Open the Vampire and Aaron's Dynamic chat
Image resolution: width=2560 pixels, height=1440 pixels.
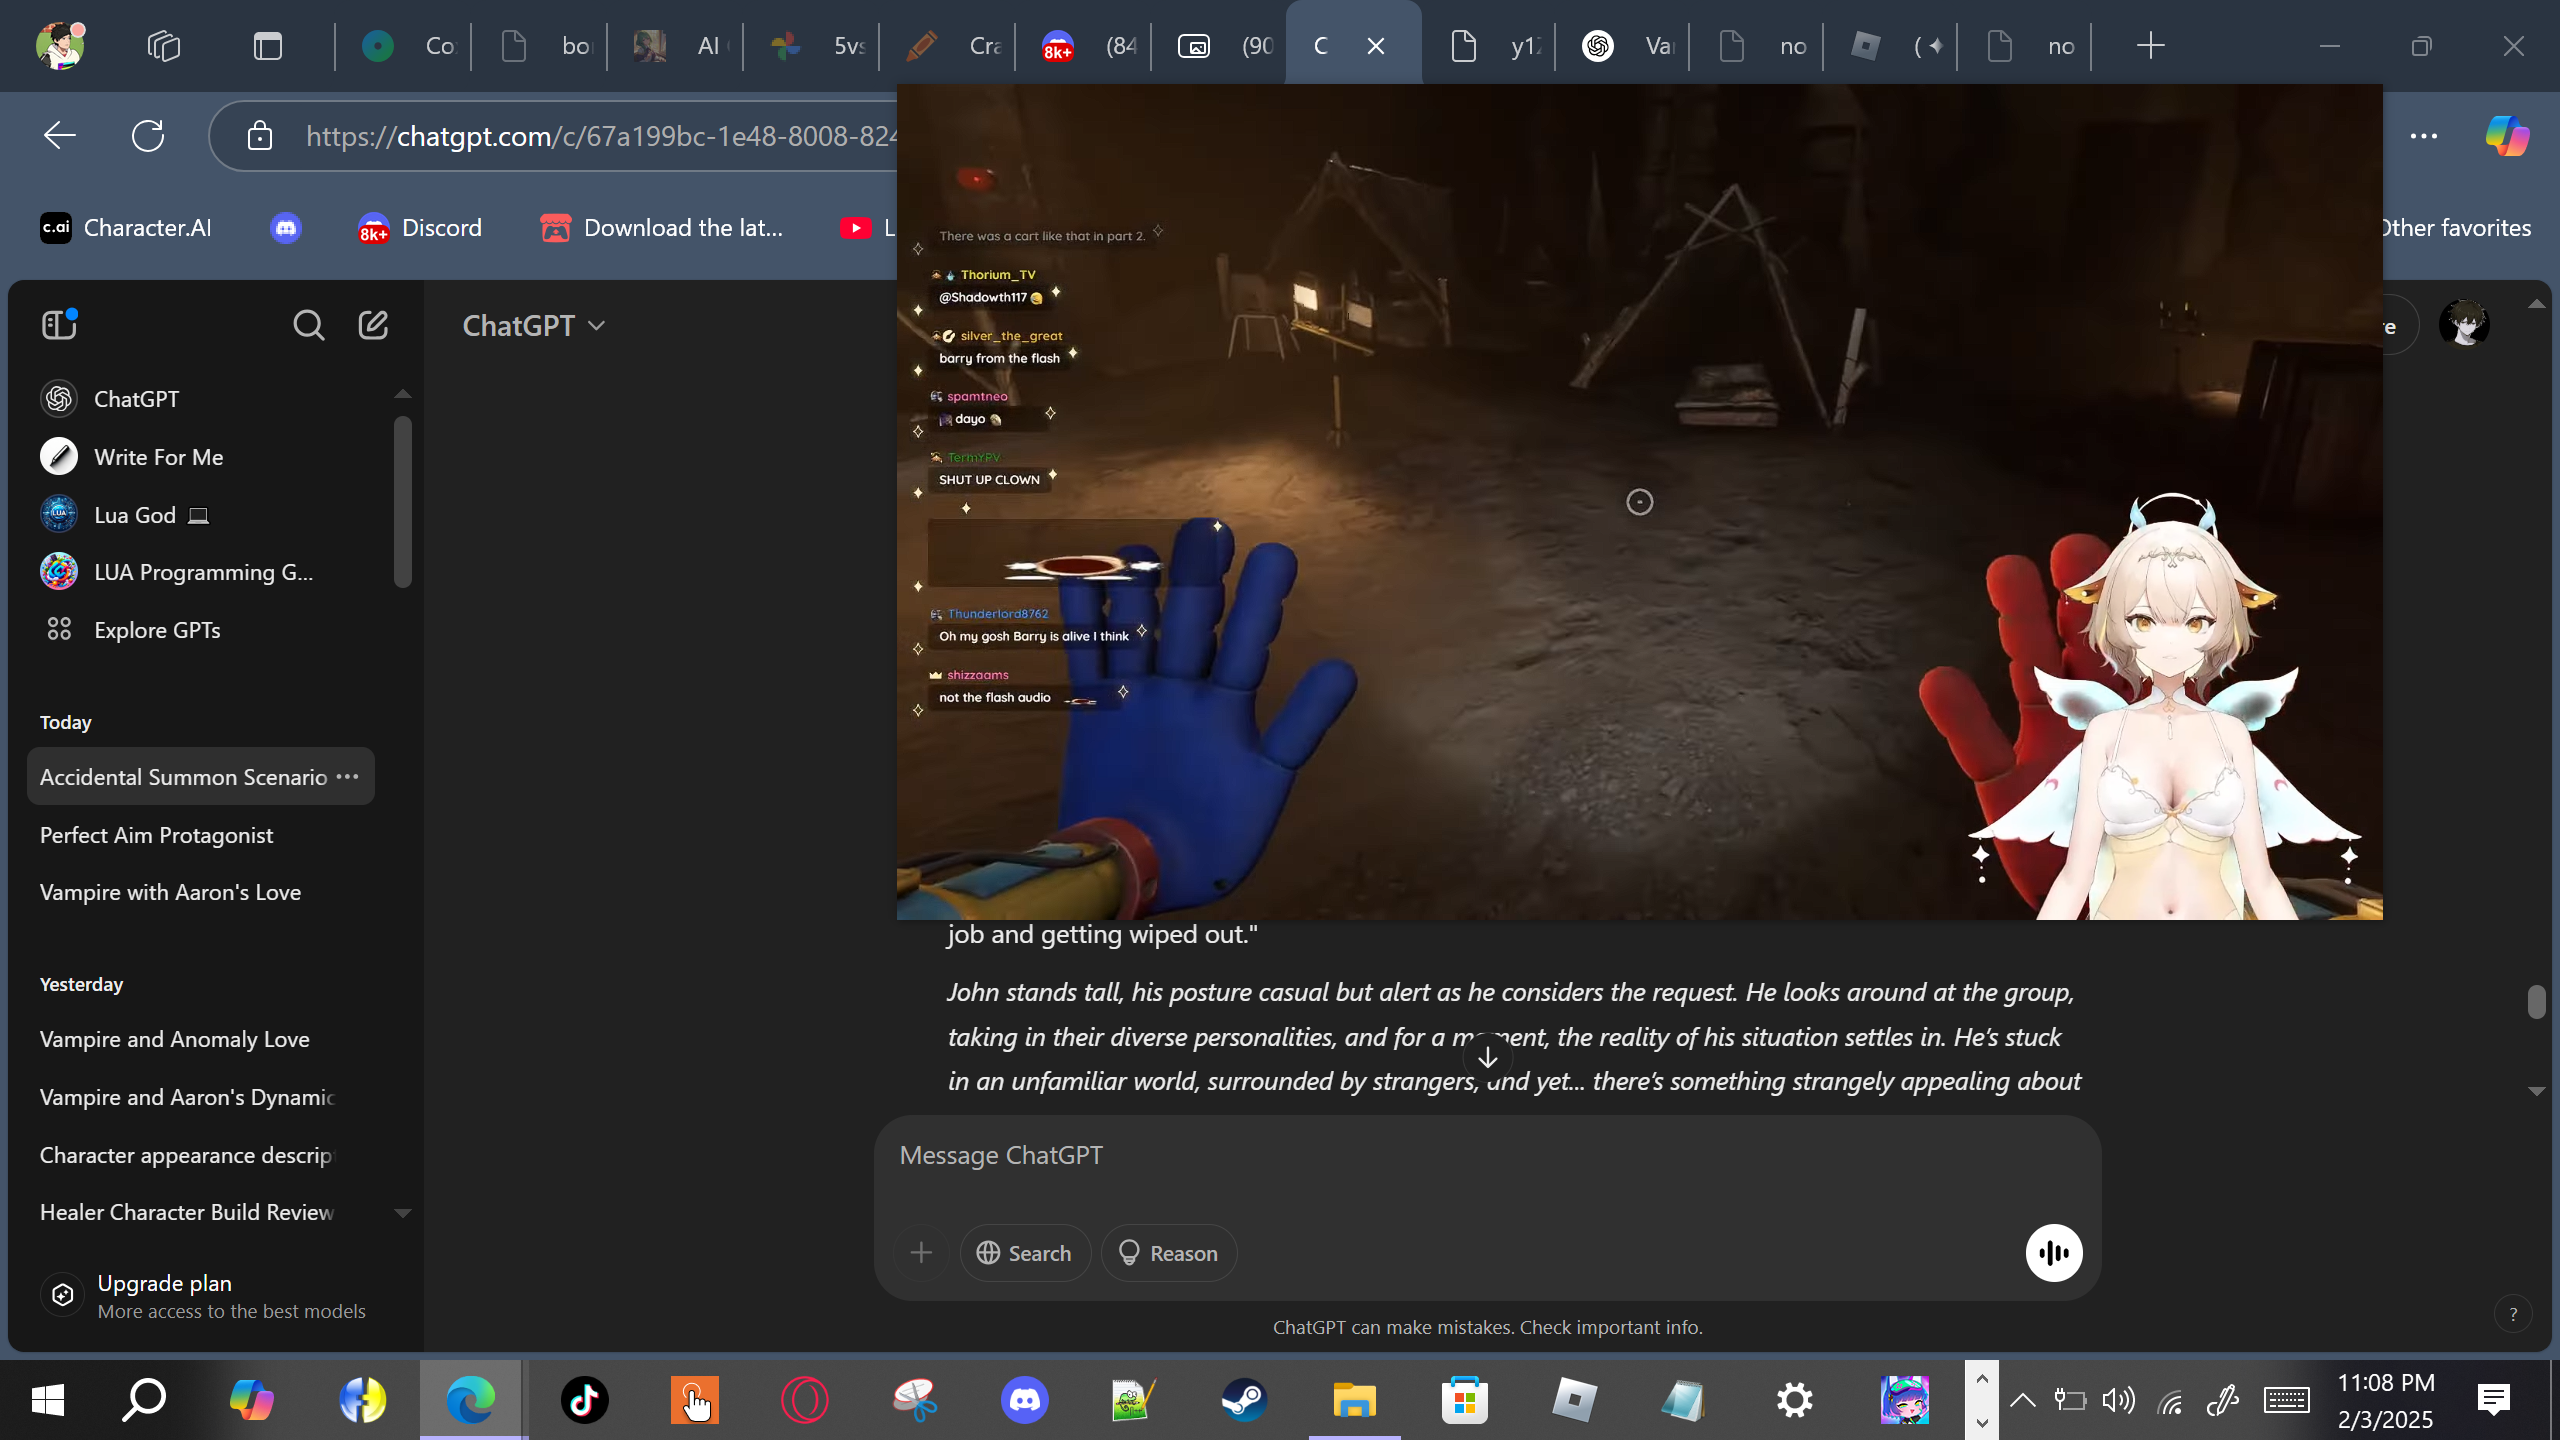tap(200, 1097)
